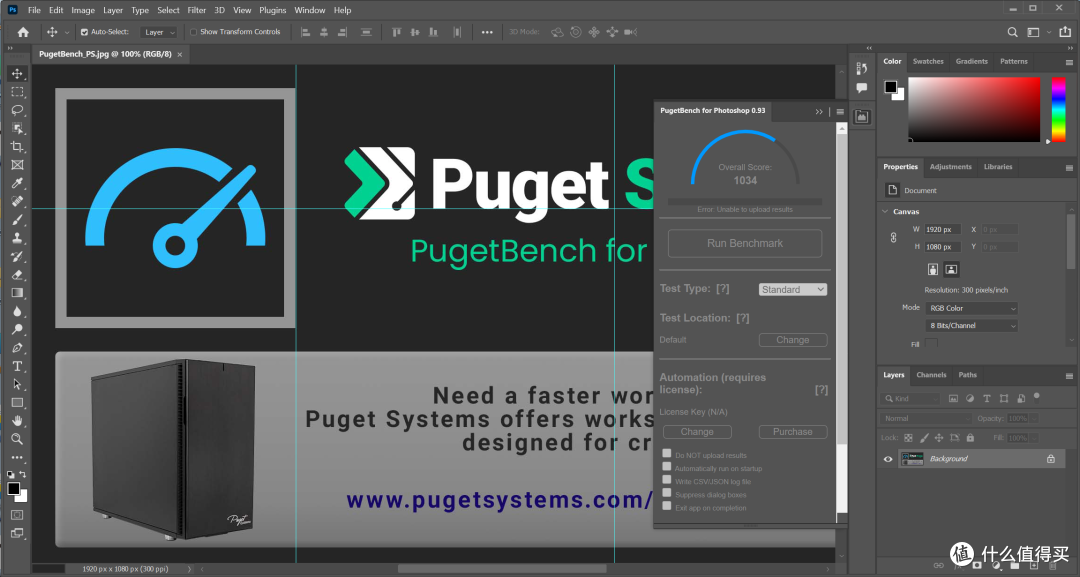The height and width of the screenshot is (577, 1080).
Task: Click the Run Benchmark button
Action: pos(745,243)
